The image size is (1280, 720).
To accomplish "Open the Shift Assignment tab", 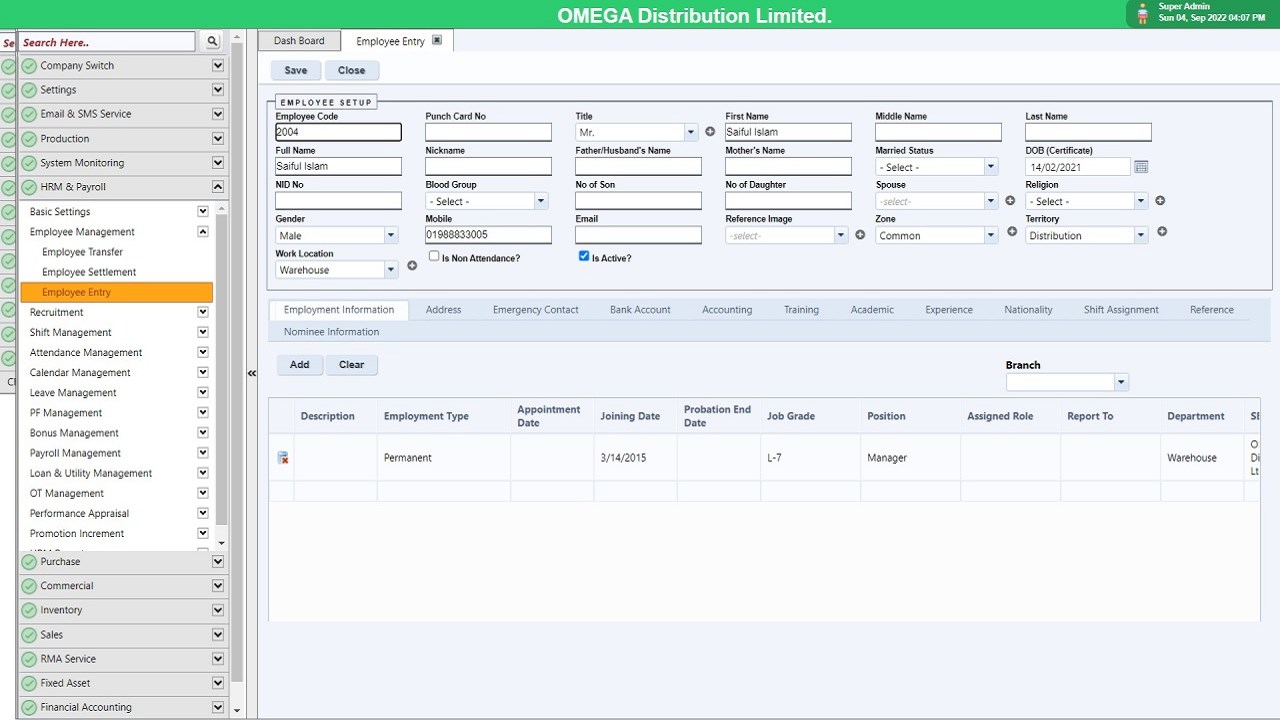I will 1121,310.
